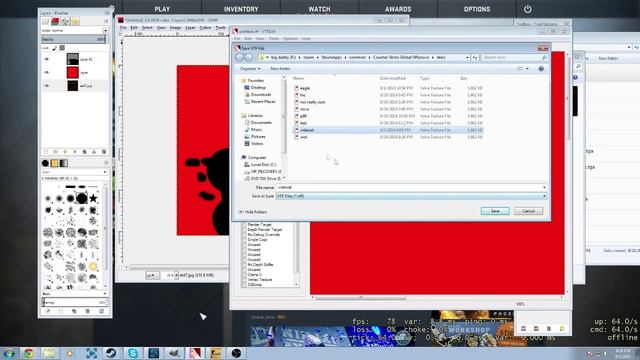Check No Debug Override flag in VTFEdit

244,235
